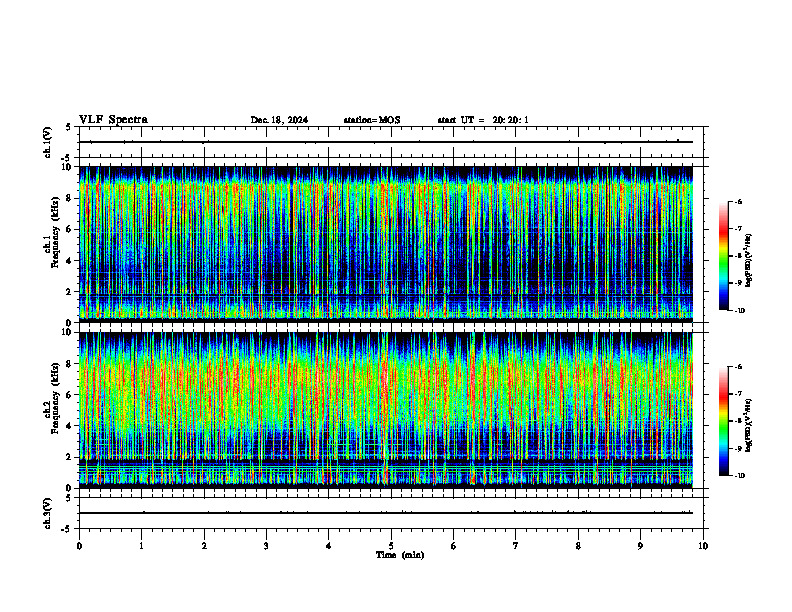The width and height of the screenshot is (792, 612).
Task: Click the "-6" label on the ch.1 color bar
Action: coord(738,201)
